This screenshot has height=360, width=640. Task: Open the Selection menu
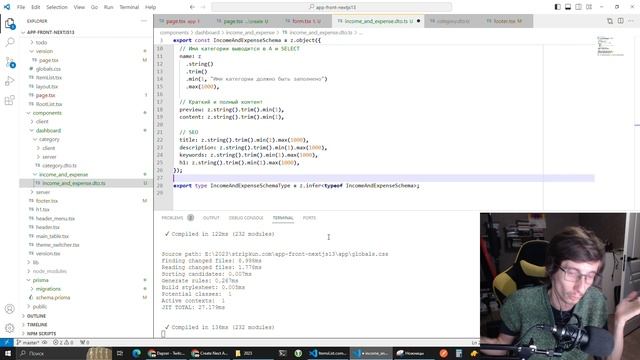click(x=57, y=7)
